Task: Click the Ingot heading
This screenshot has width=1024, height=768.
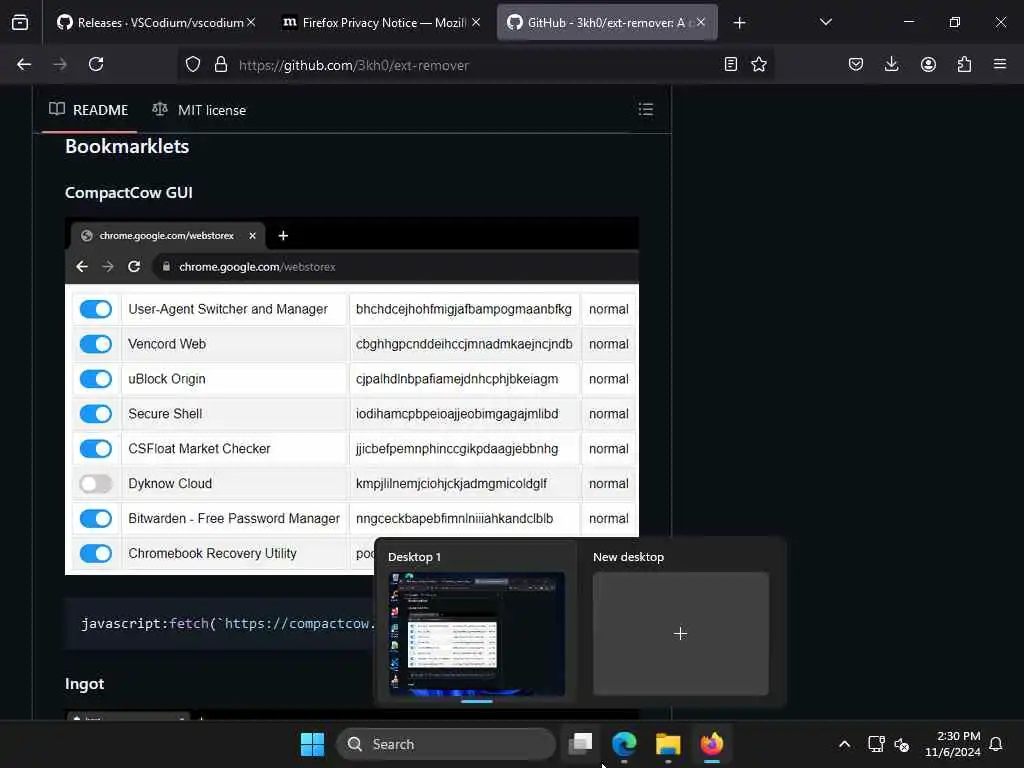Action: click(84, 684)
